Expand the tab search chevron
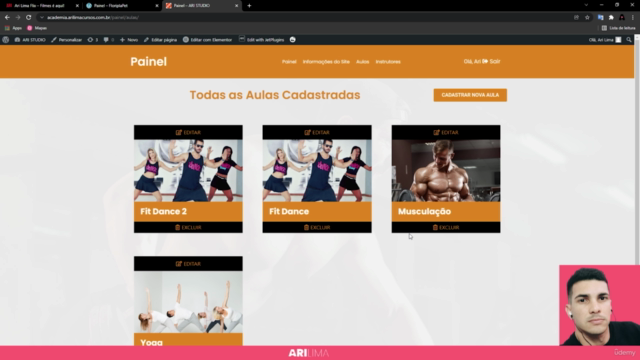The height and width of the screenshot is (360, 640). 586,5
